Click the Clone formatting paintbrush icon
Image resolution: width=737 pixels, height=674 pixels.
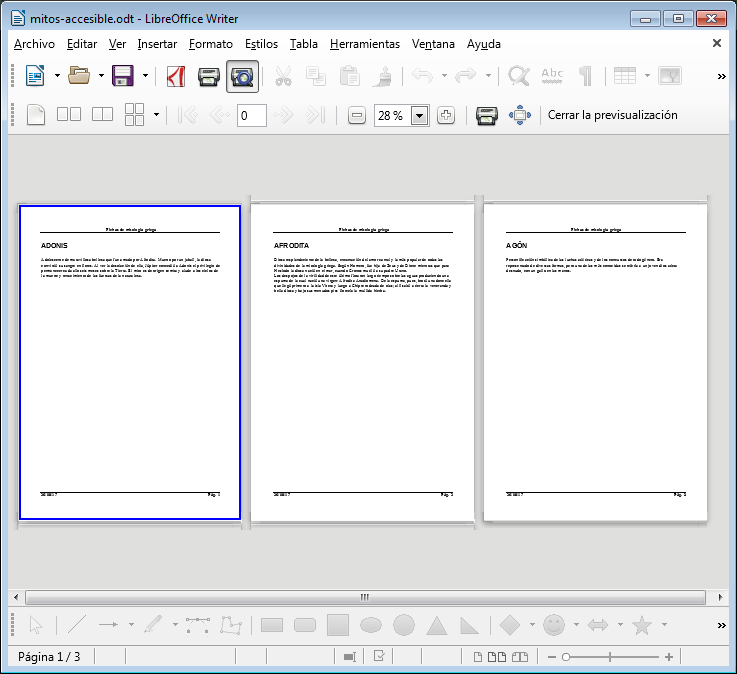coord(383,76)
